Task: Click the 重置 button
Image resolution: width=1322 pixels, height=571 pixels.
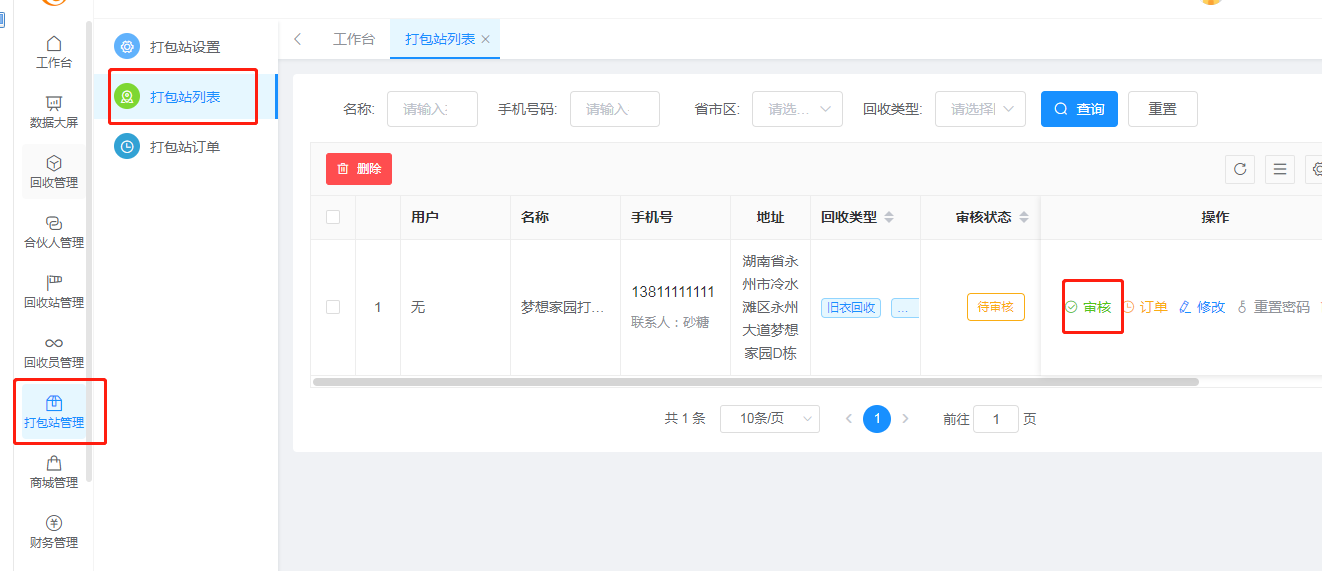Action: (1163, 109)
